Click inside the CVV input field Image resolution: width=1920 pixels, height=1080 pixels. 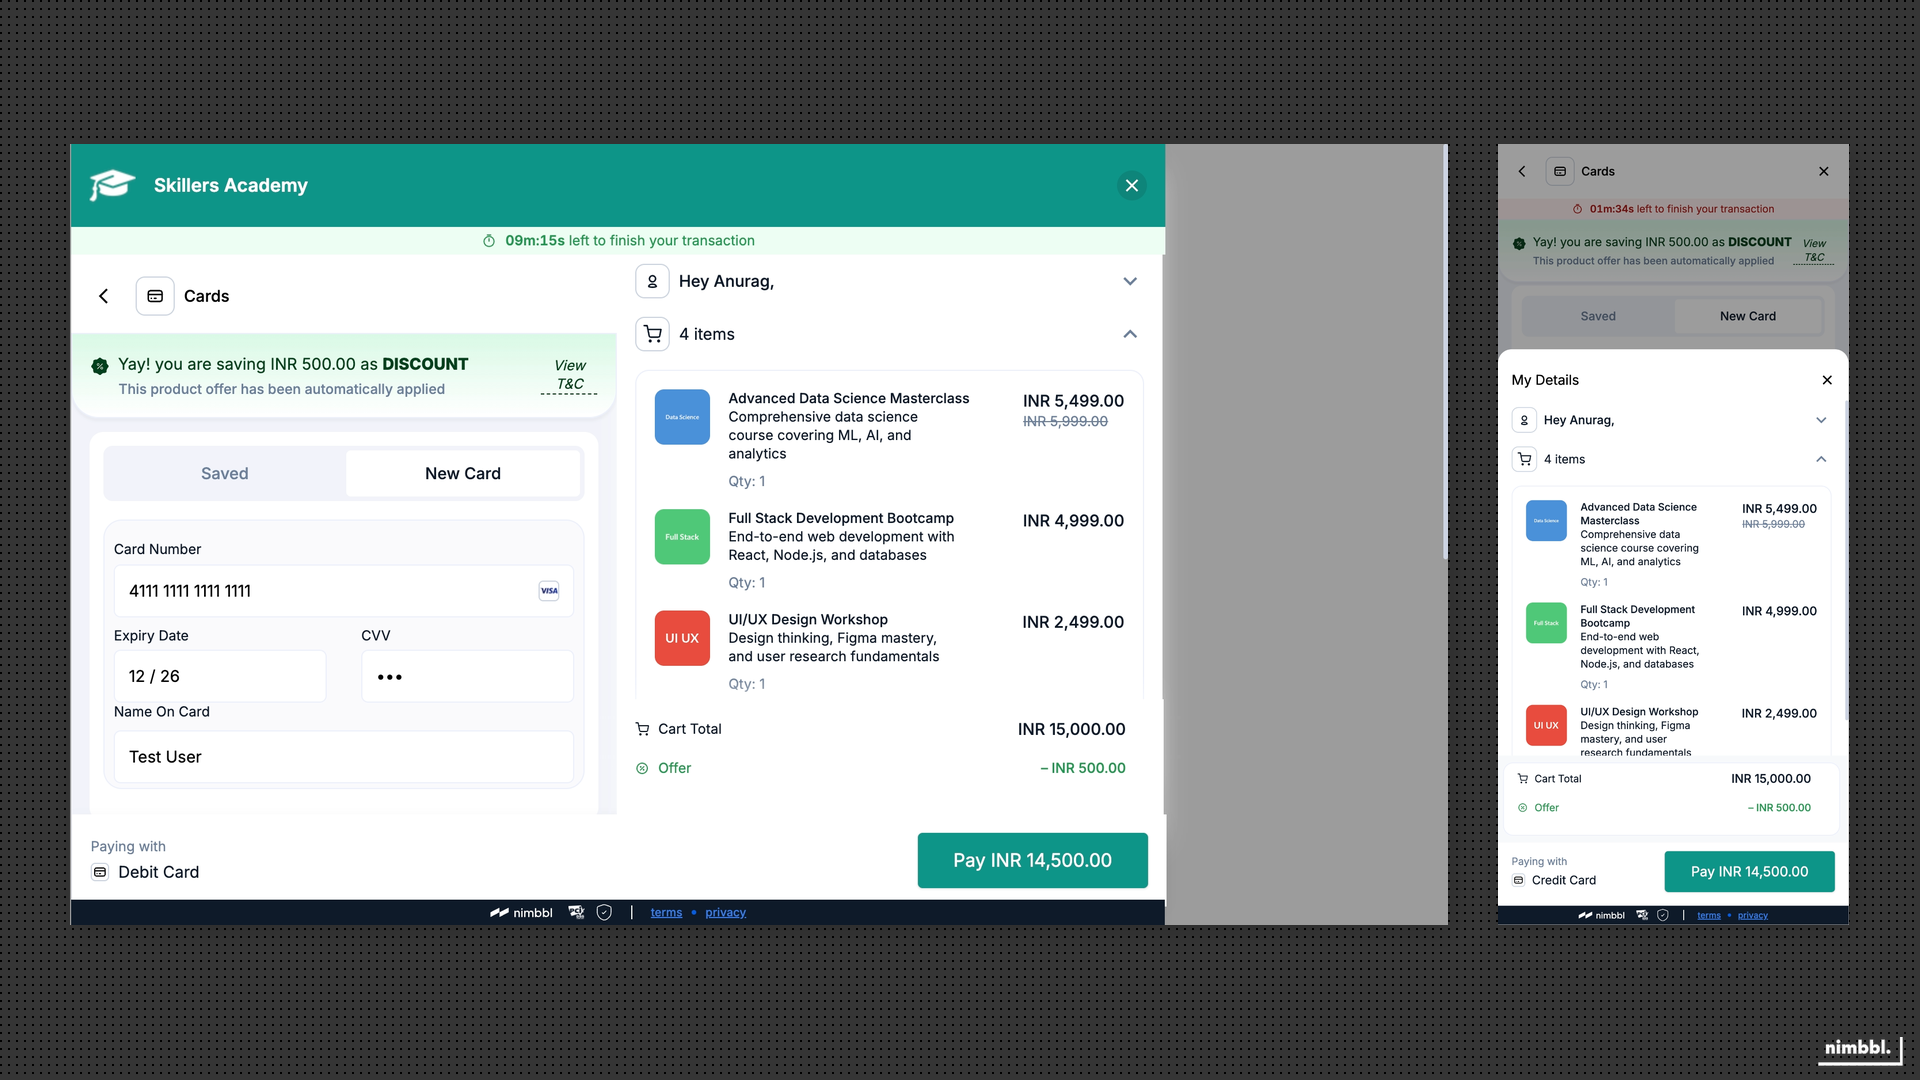(467, 676)
